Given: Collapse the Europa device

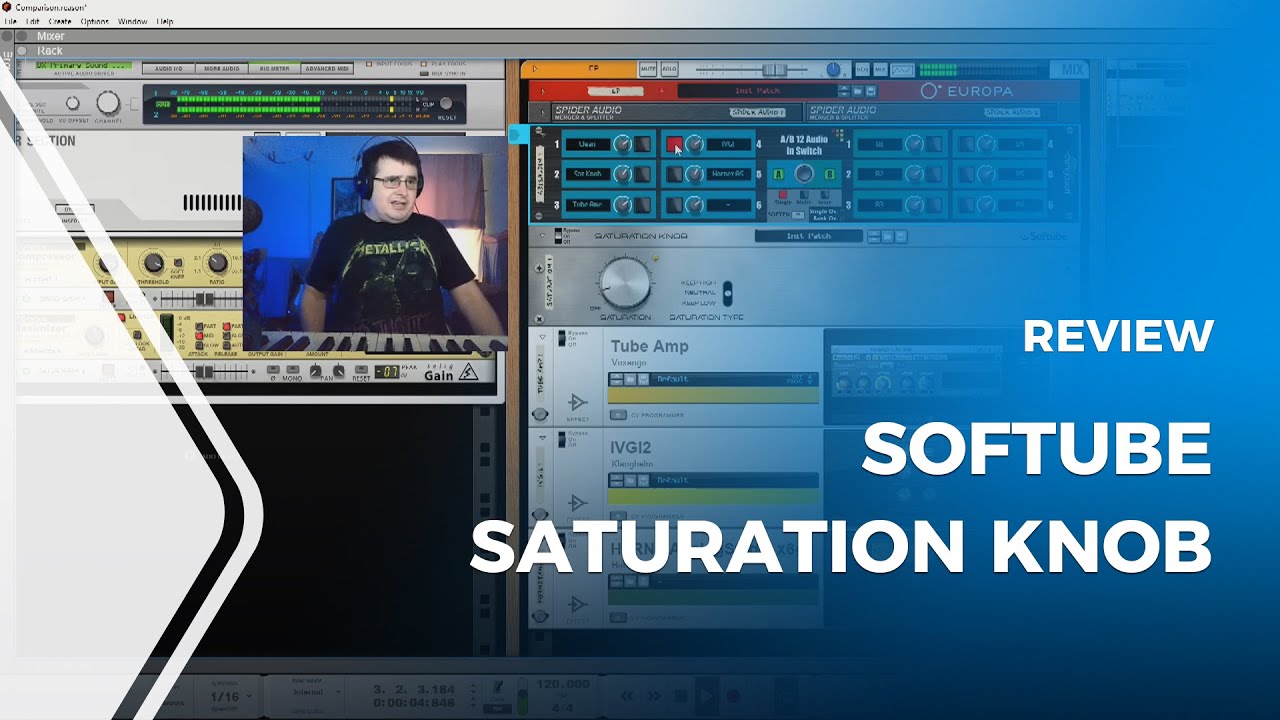Looking at the screenshot, I should 541,90.
